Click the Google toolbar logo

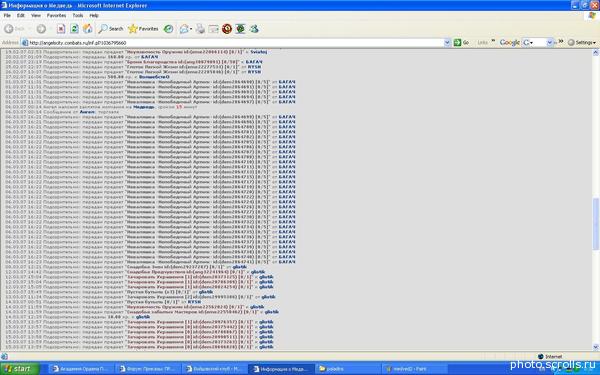point(510,42)
